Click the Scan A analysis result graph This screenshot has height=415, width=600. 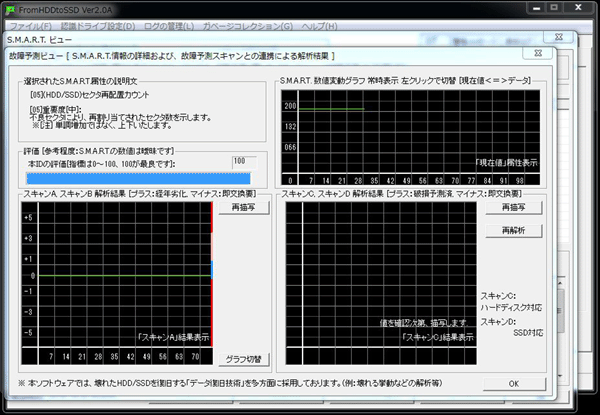[x=117, y=283]
